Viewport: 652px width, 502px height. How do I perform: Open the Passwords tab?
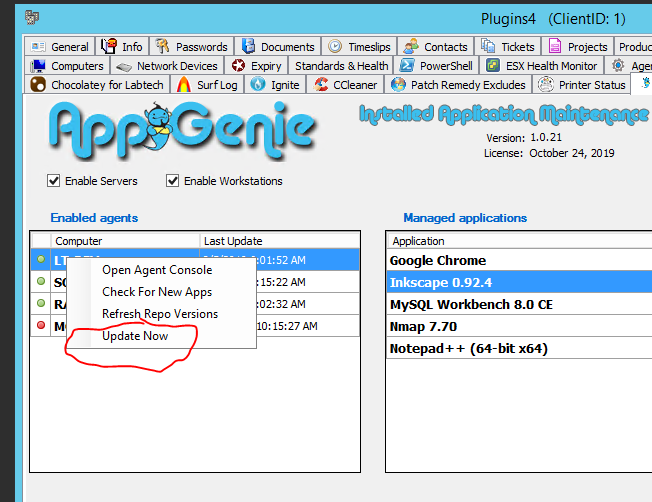point(192,47)
